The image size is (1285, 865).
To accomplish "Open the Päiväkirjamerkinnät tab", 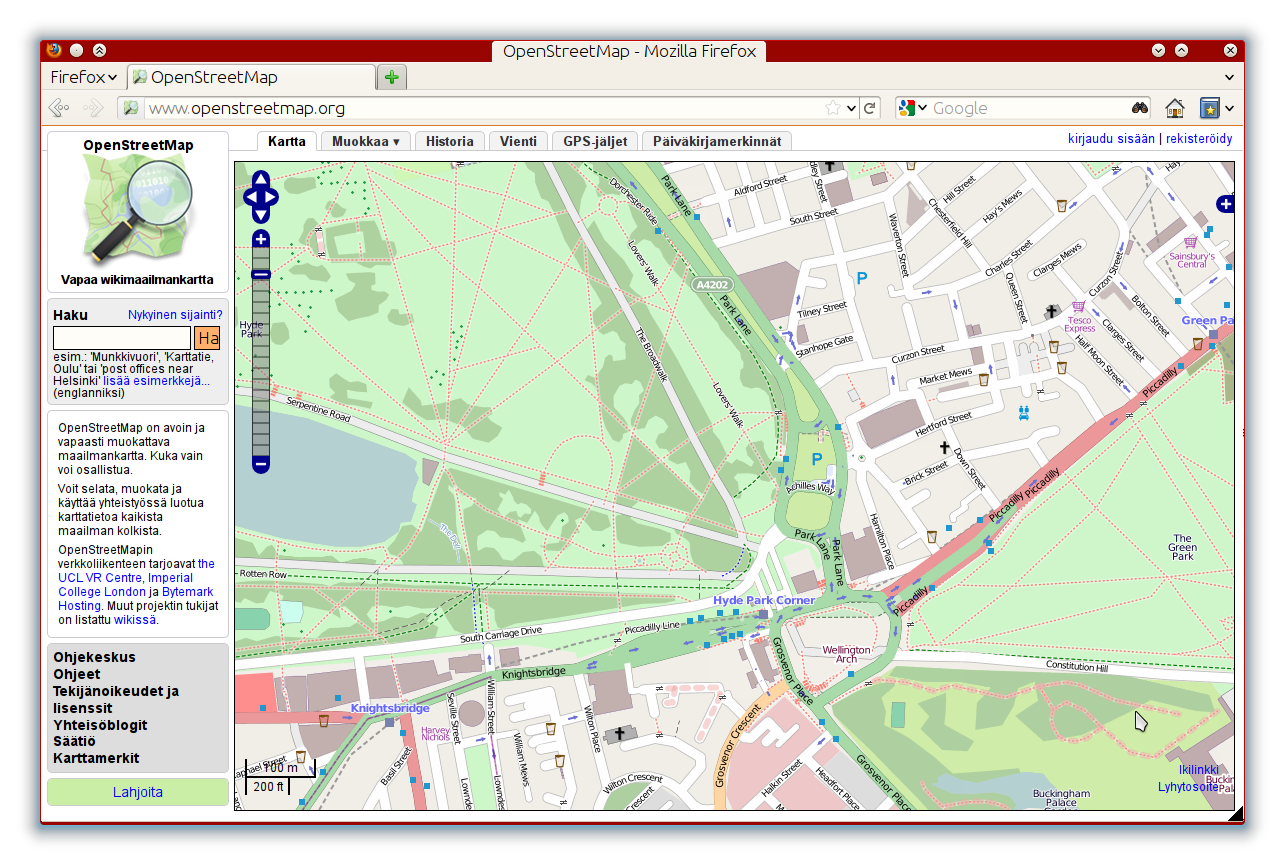I will [x=717, y=141].
